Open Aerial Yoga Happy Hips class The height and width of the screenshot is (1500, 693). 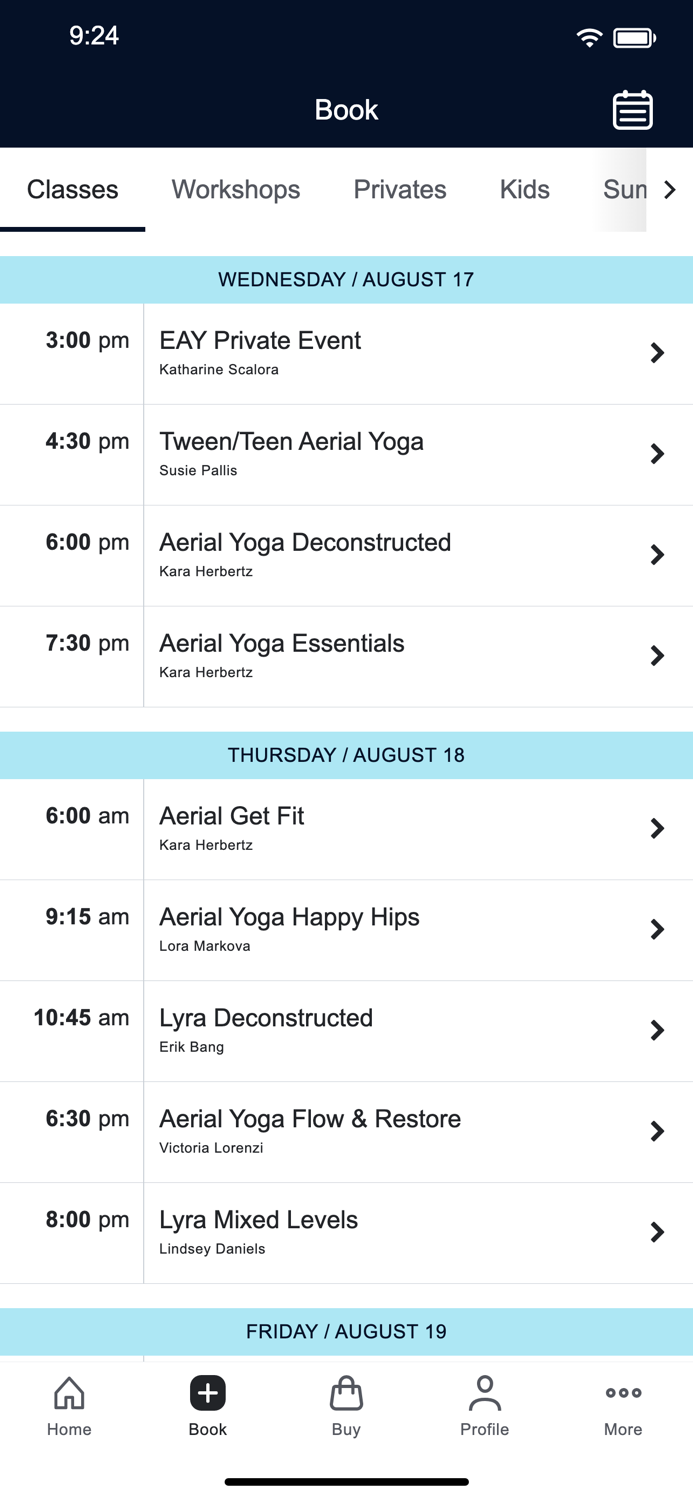pos(289,929)
